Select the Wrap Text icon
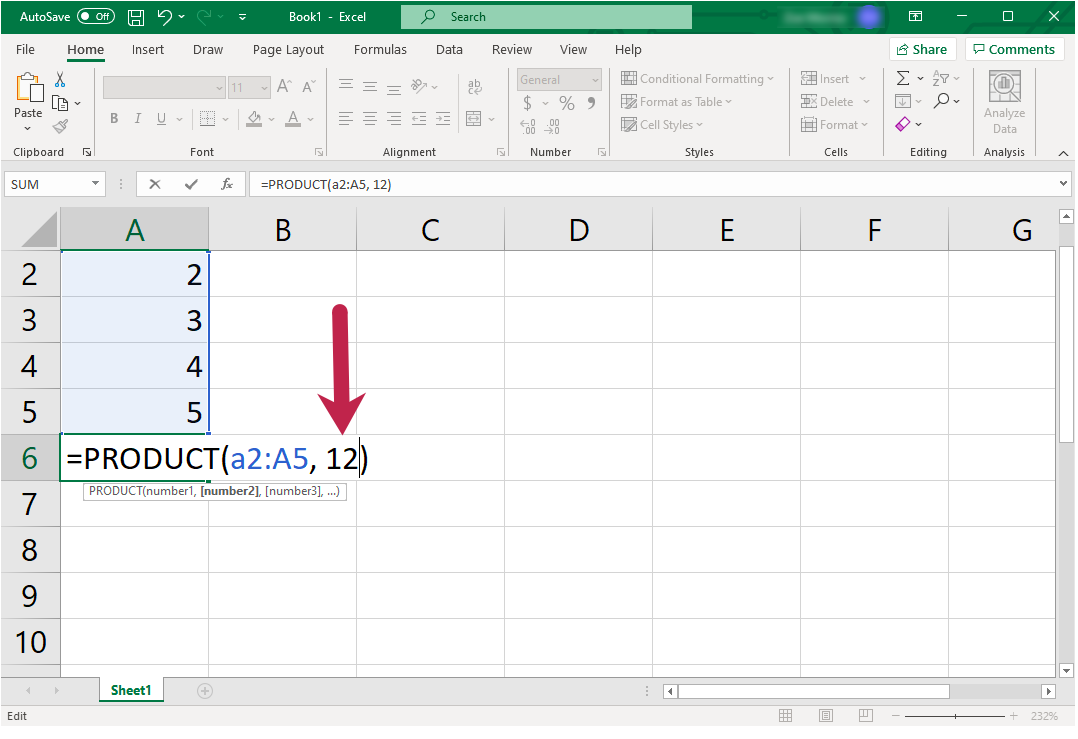1078x739 pixels. [x=474, y=86]
